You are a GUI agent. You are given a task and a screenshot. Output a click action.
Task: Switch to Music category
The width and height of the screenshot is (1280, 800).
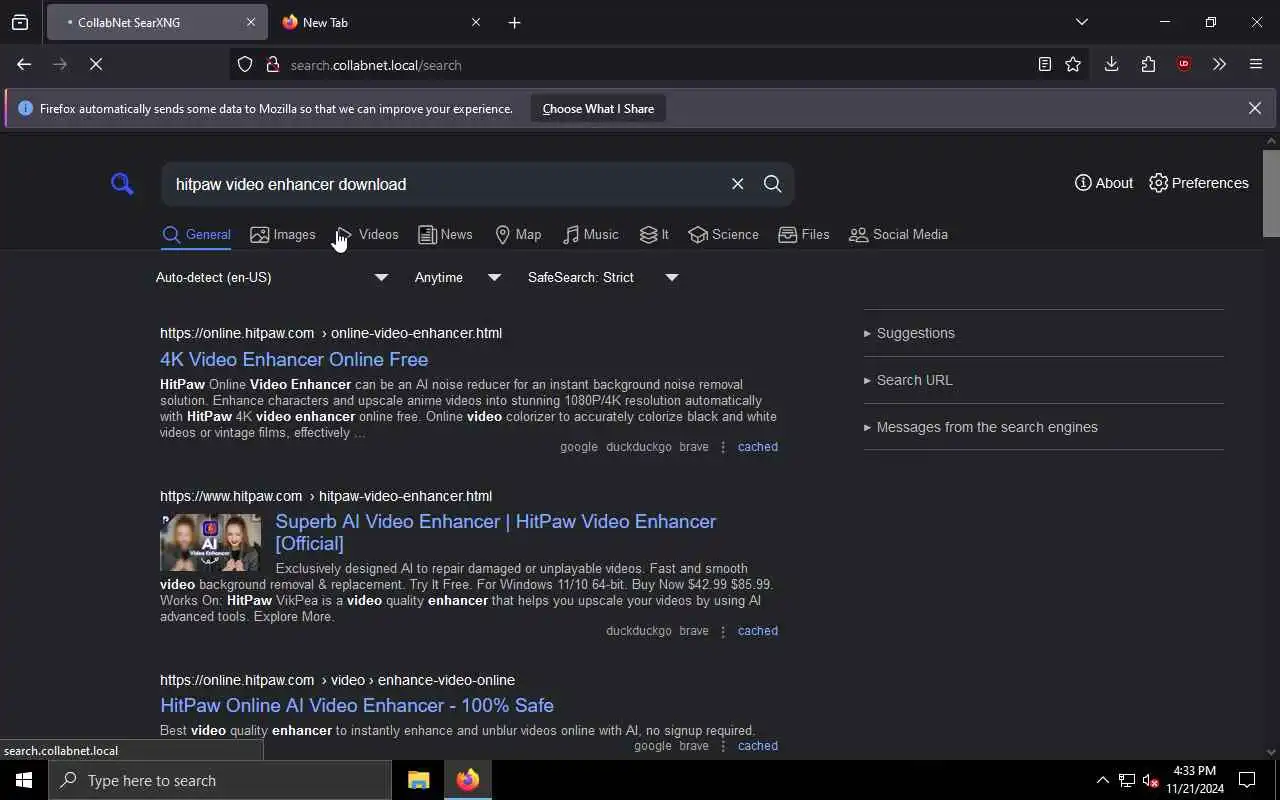590,234
